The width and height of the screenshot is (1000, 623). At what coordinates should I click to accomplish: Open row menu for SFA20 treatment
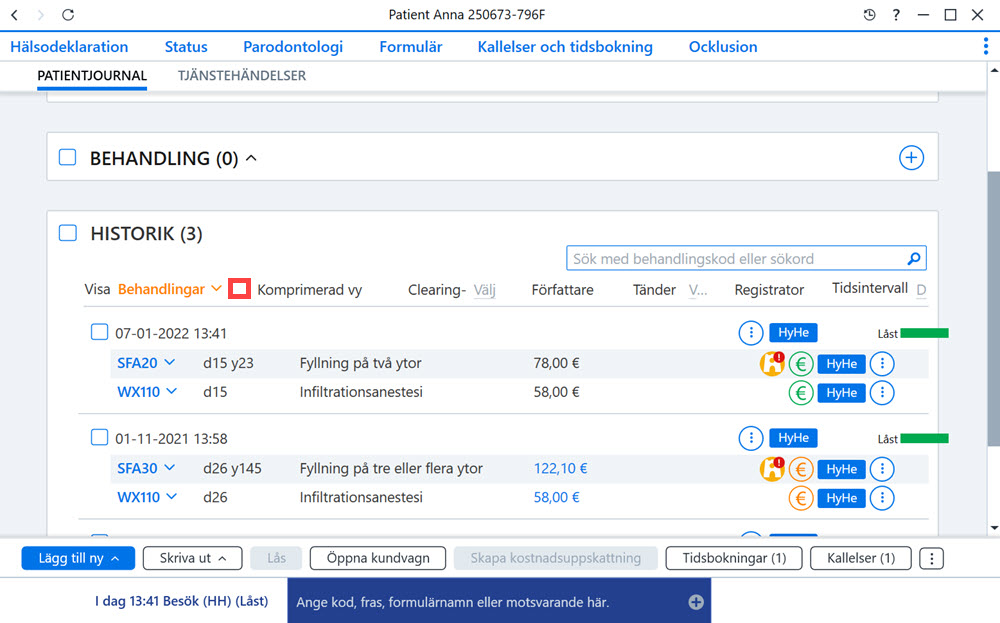pos(882,363)
